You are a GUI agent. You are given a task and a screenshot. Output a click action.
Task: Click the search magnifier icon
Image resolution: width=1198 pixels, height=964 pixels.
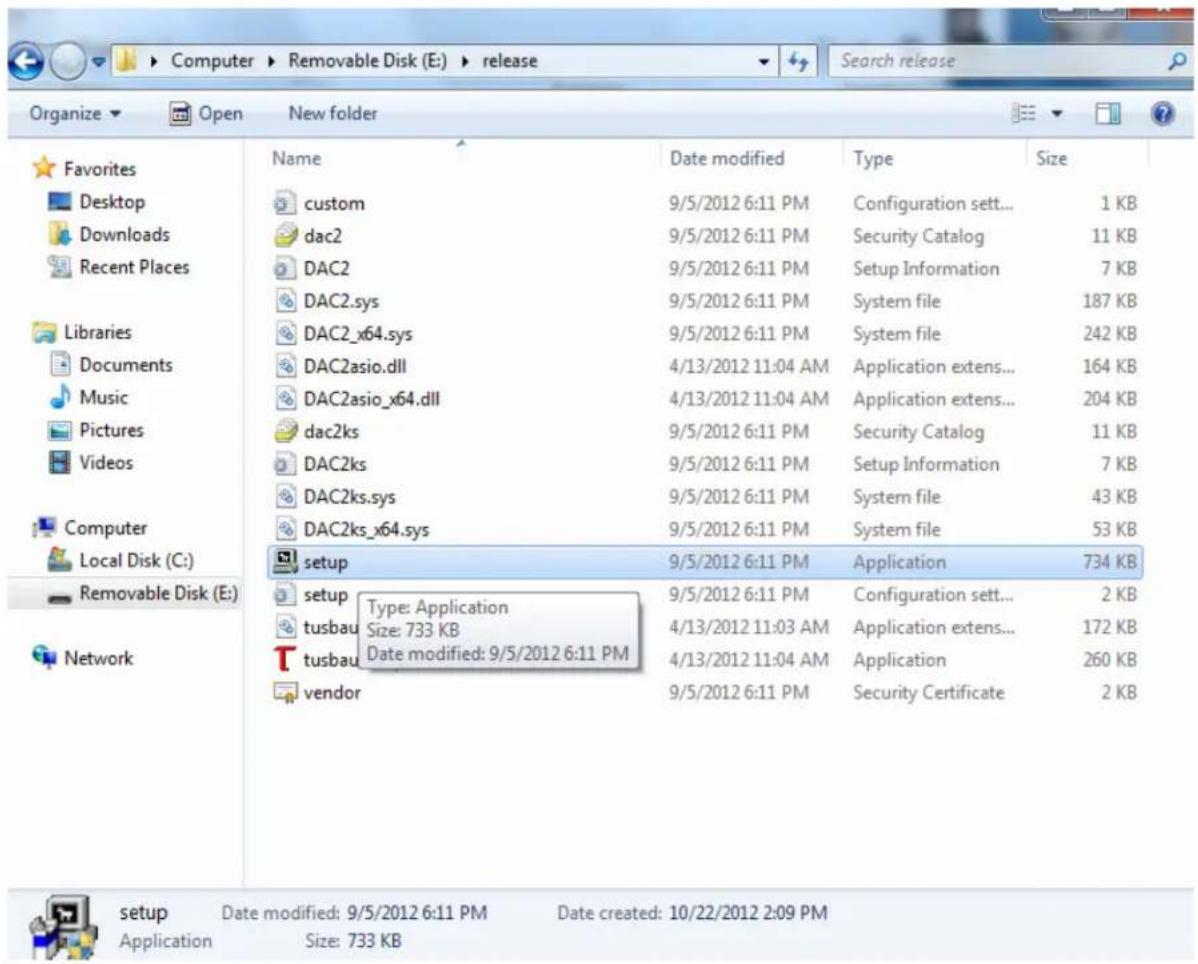[x=1177, y=61]
